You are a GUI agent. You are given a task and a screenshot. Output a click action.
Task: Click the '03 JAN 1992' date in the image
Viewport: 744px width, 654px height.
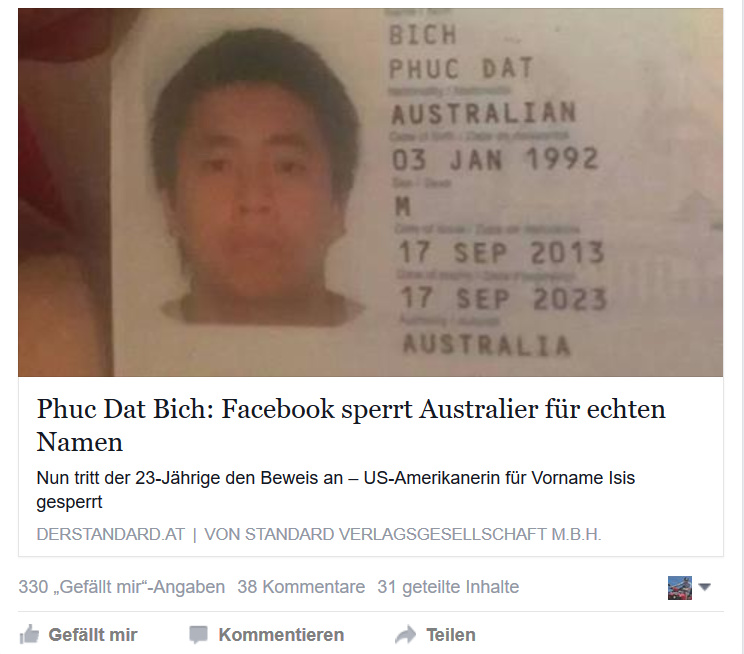(495, 159)
